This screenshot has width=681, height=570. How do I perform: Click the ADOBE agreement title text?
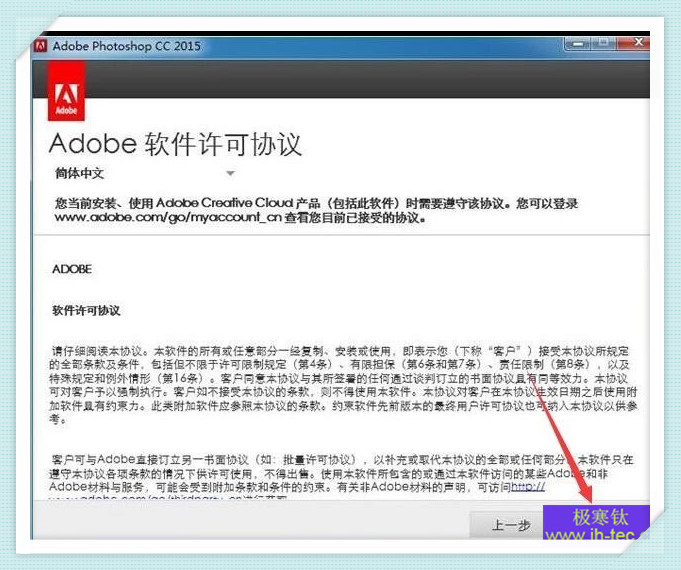(72, 269)
